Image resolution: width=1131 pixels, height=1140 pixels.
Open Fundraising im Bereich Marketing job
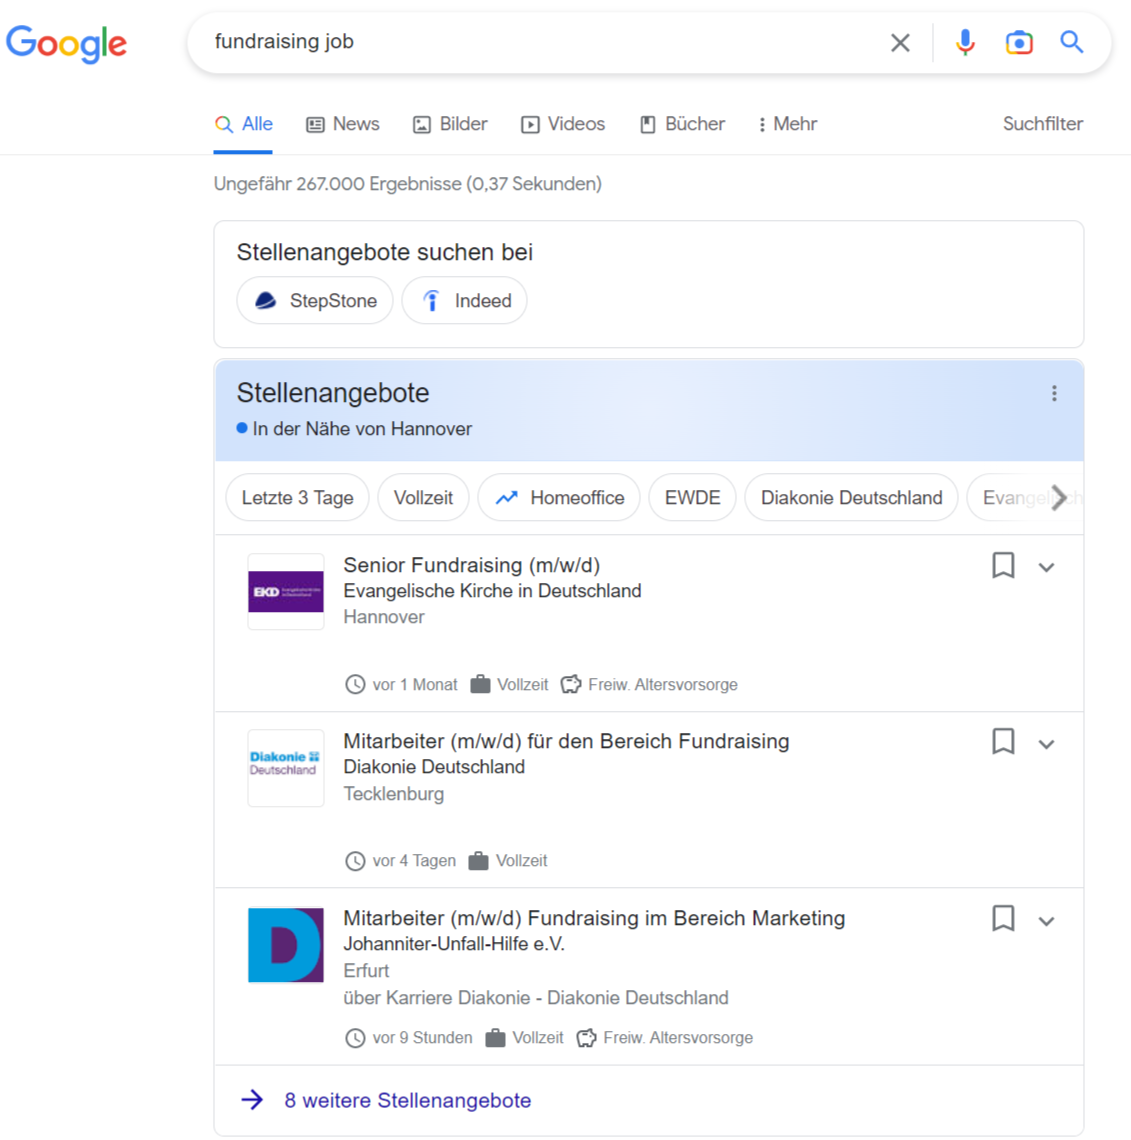(594, 918)
